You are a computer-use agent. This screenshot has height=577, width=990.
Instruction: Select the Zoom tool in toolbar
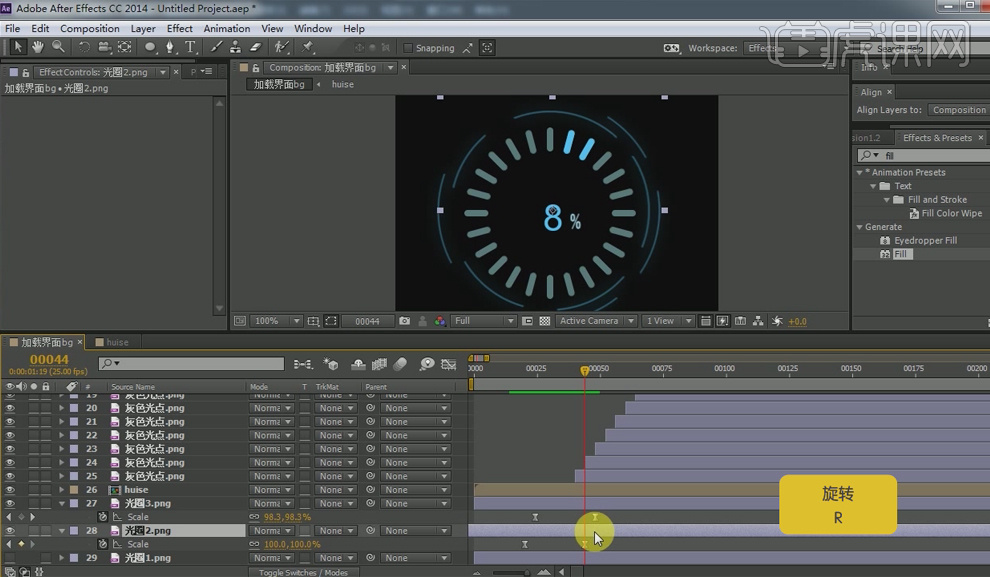coord(58,47)
